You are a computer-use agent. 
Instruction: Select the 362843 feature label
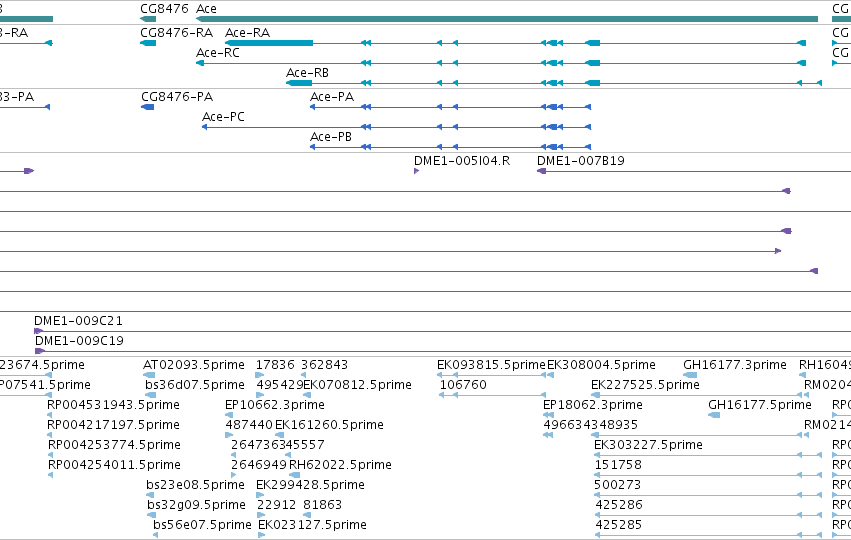pos(325,365)
